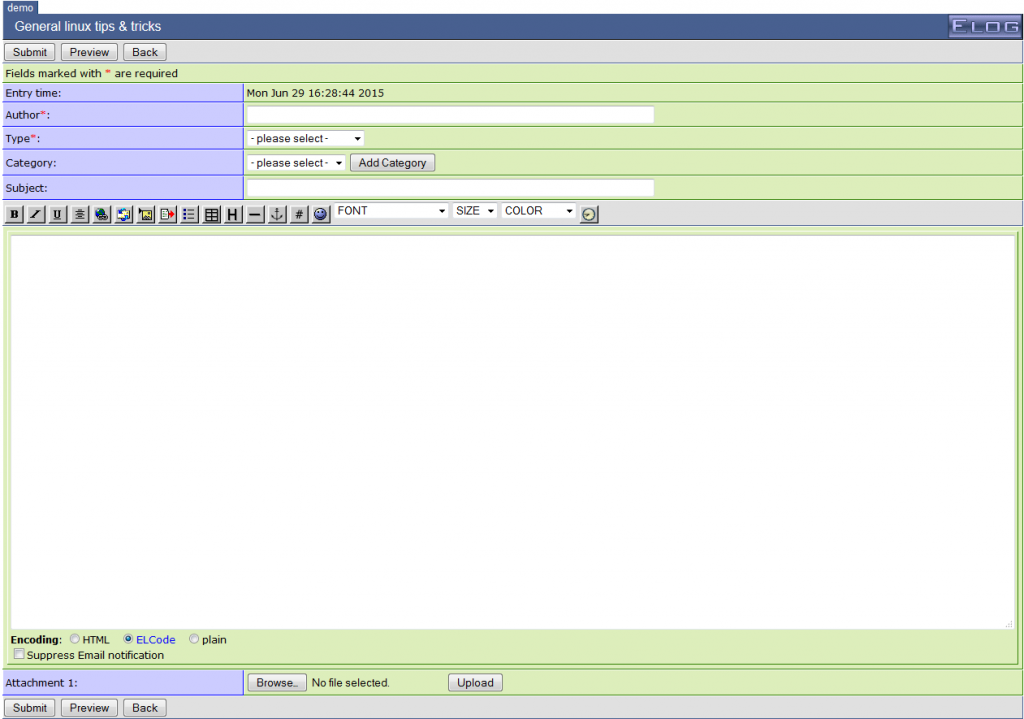Insert a hyperlink using the globe icon
The width and height of the screenshot is (1024, 719).
coord(101,213)
